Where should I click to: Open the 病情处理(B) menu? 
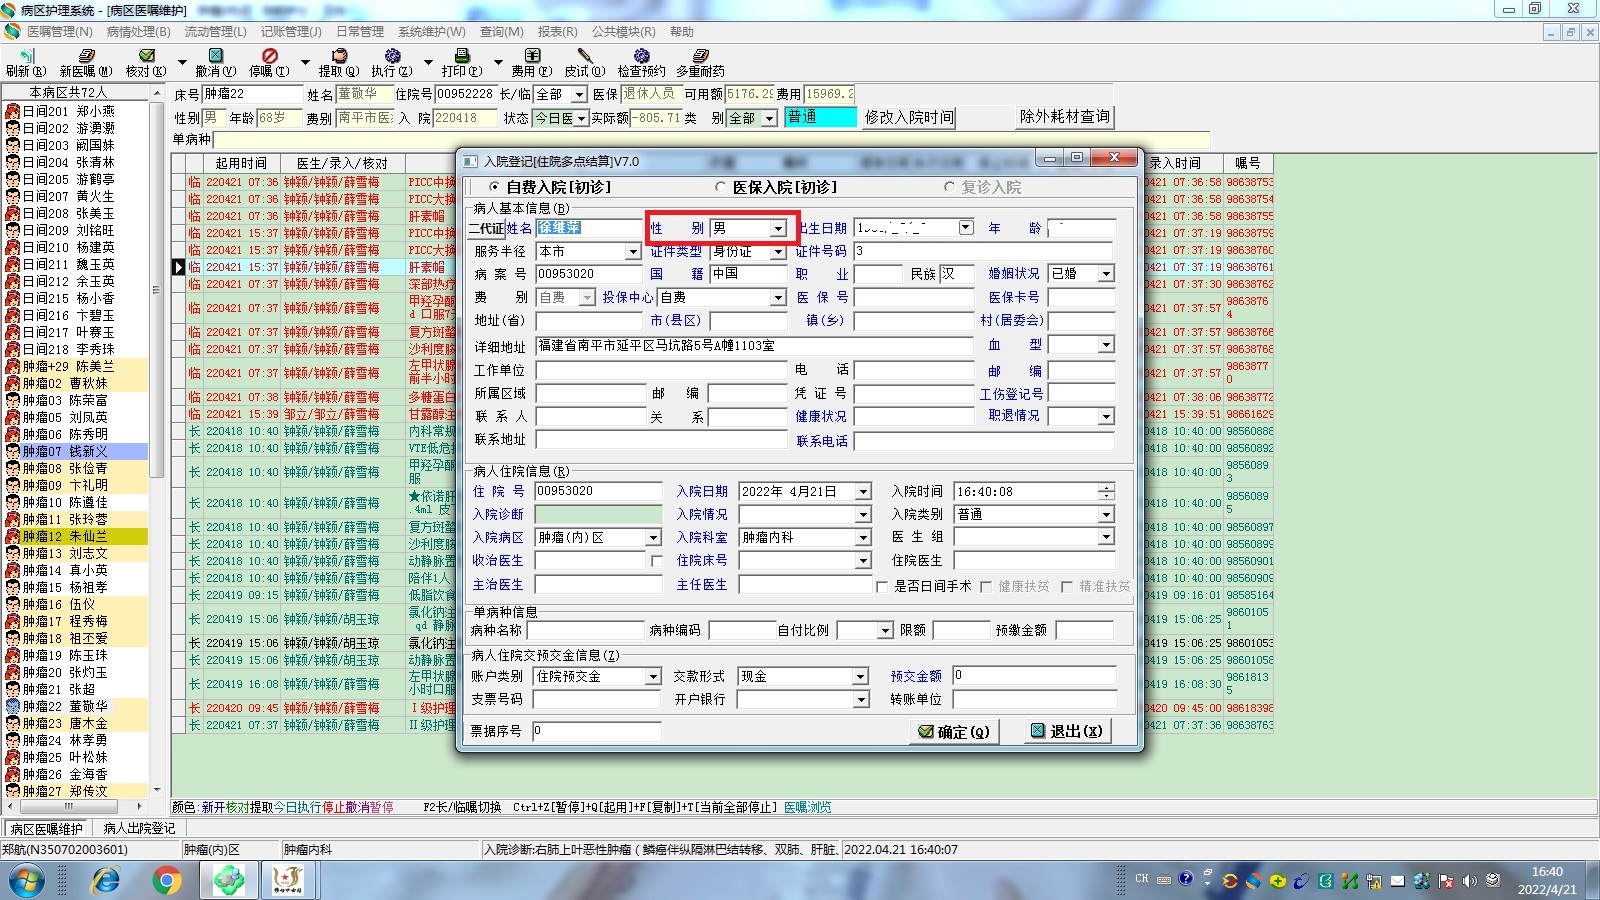(139, 32)
